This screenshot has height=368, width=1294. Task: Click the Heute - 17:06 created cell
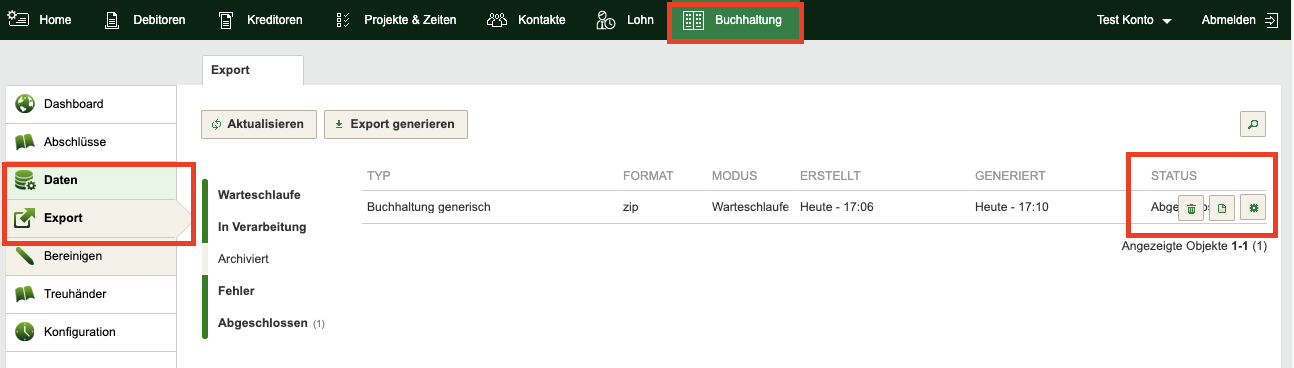pyautogui.click(x=837, y=208)
